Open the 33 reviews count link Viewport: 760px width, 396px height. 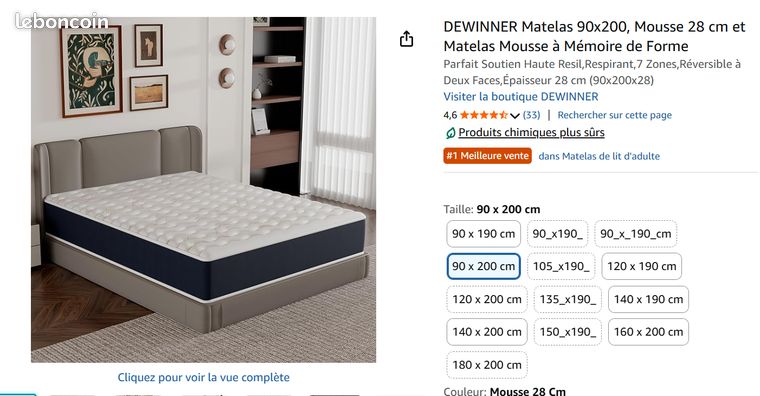tap(531, 115)
